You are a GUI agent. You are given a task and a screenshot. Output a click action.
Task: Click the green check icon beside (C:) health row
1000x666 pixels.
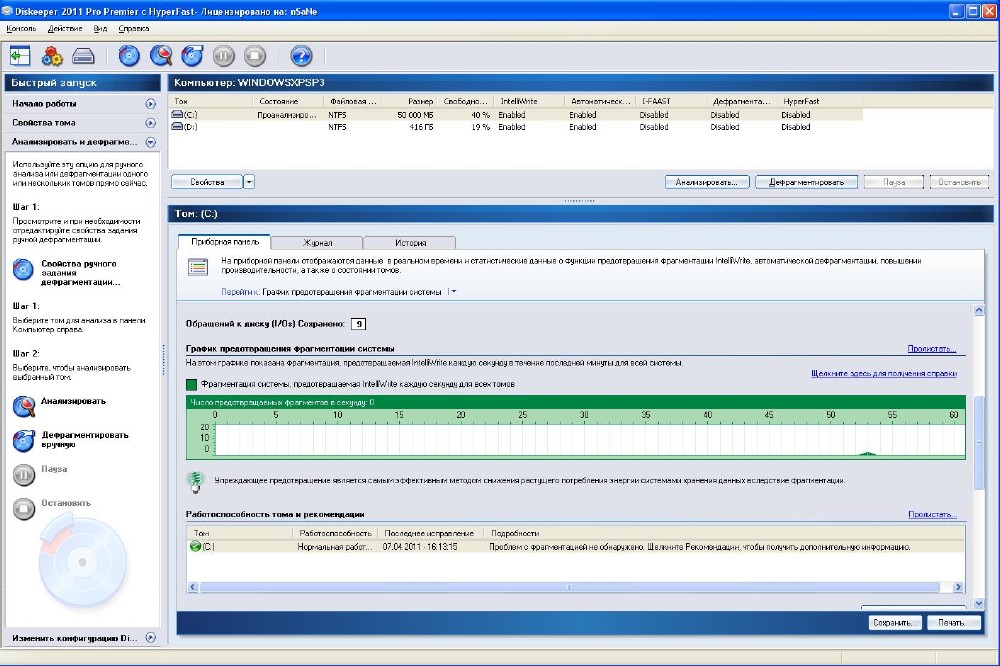point(195,547)
